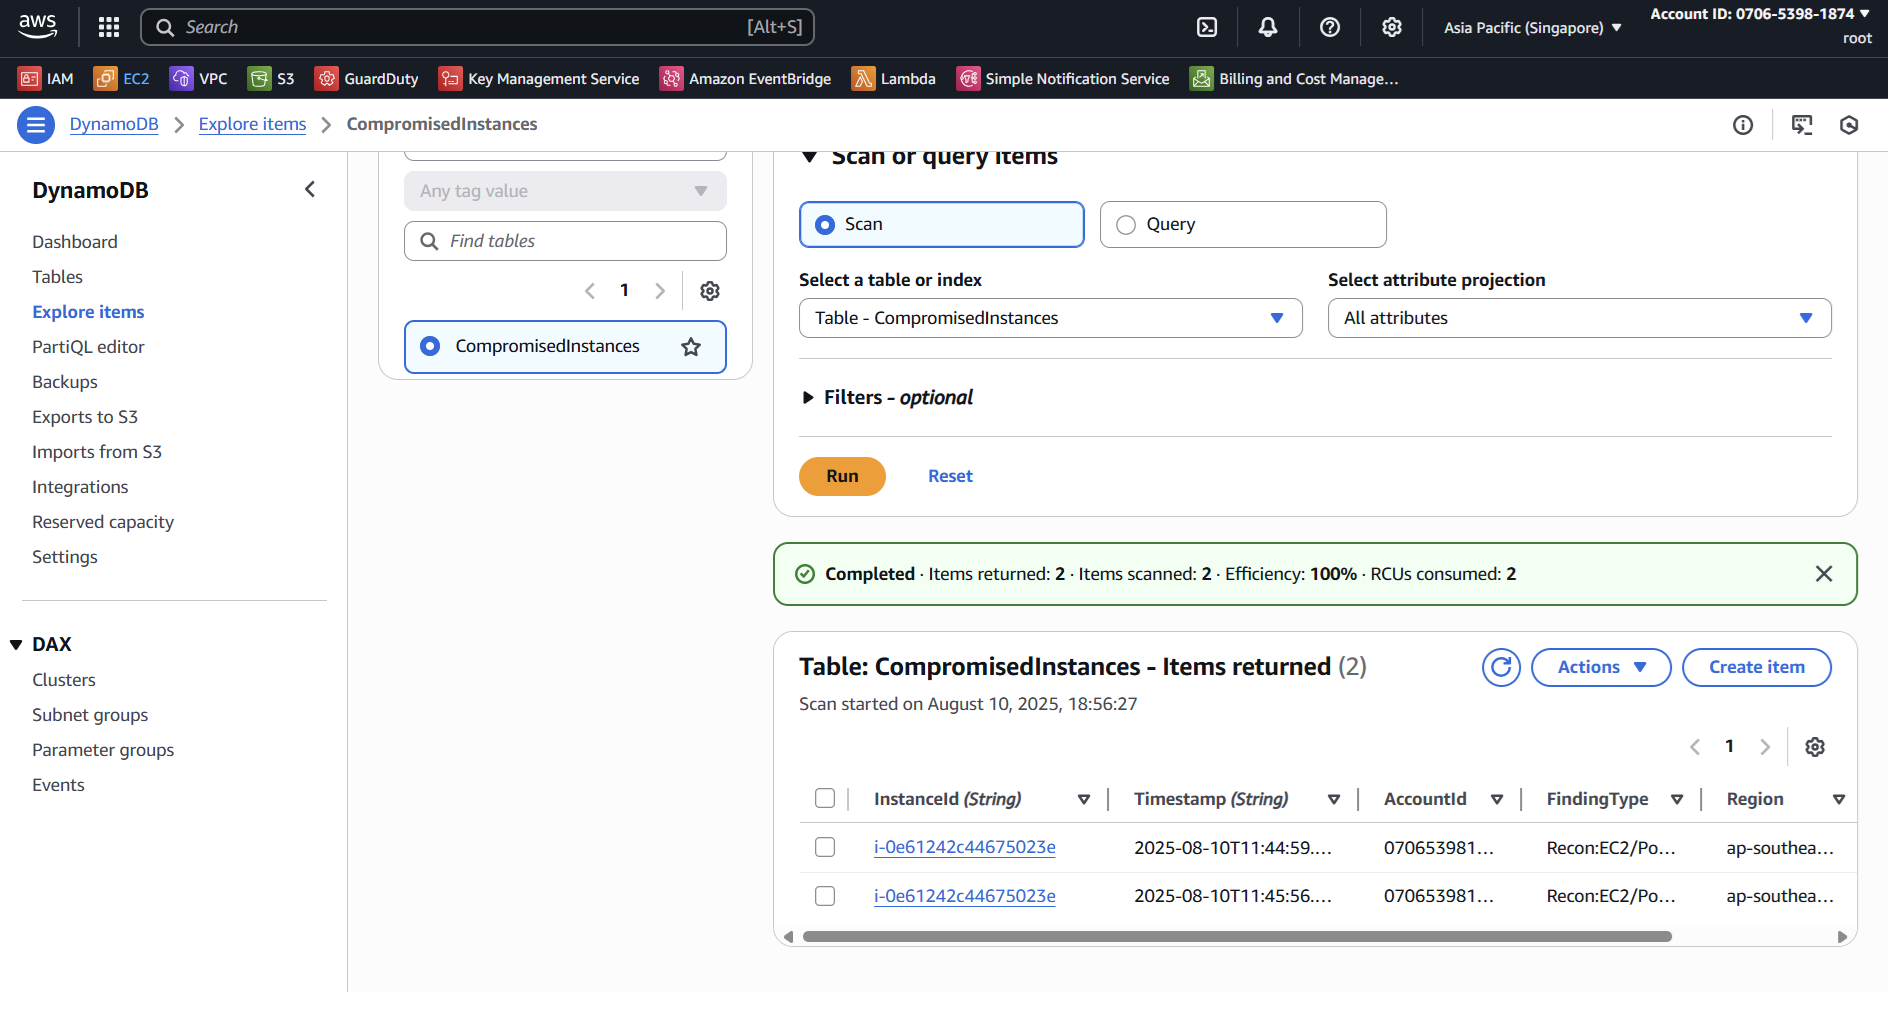Open the help question mark menu
Screen dimensions: 1888x1020
pos(1330,27)
